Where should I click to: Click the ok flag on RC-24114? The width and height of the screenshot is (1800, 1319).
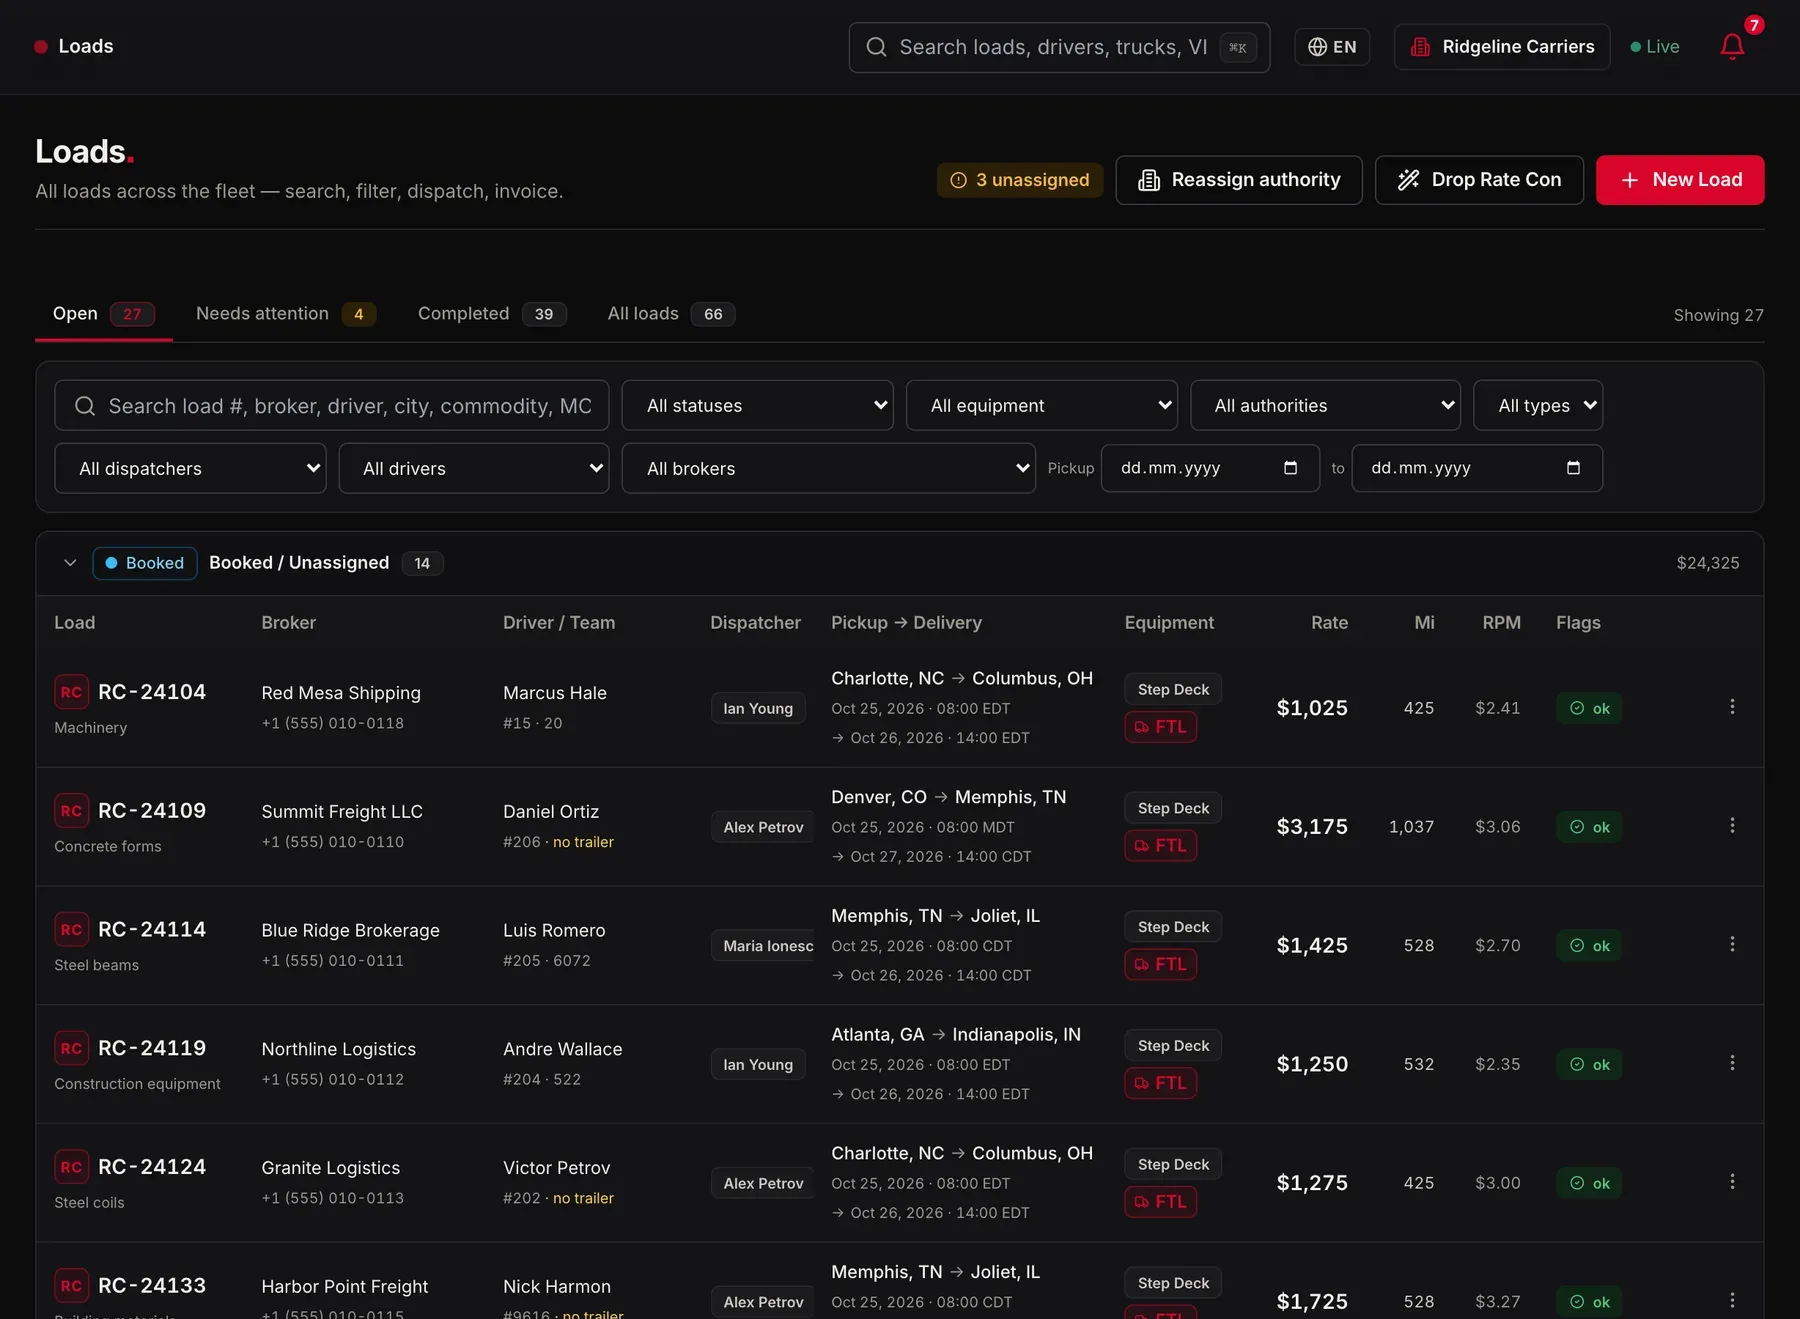[1589, 946]
